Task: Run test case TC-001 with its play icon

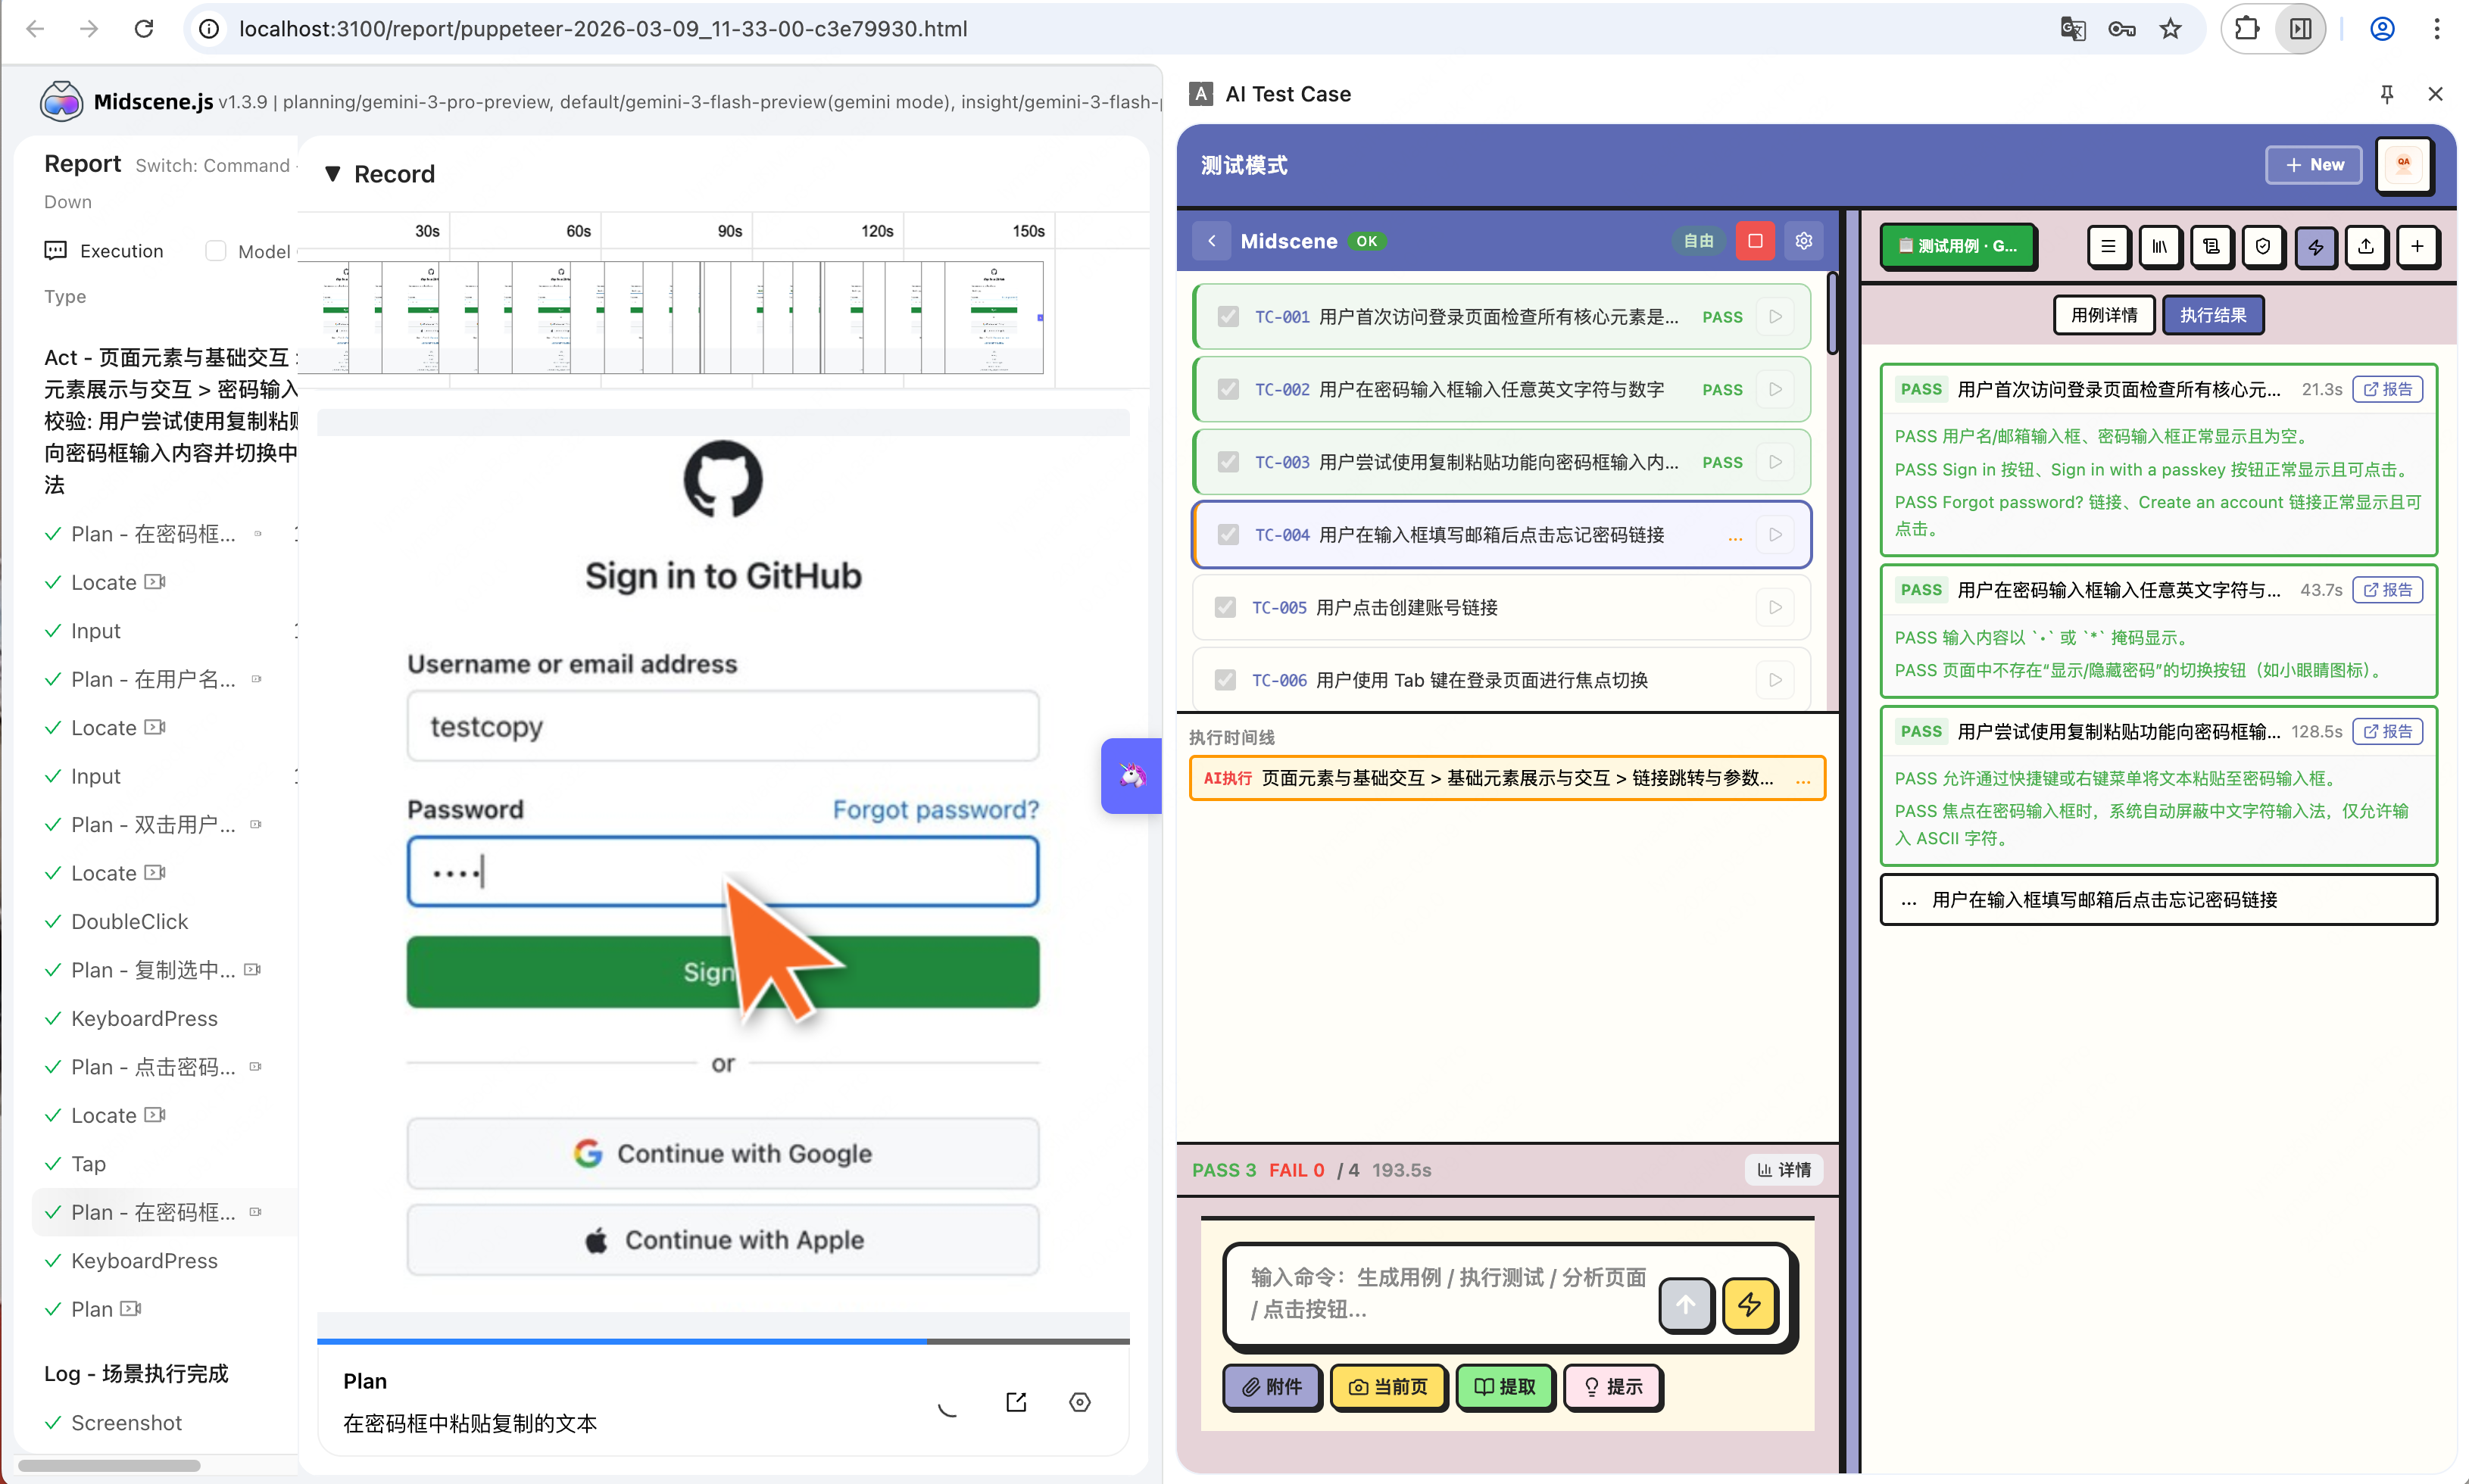Action: pos(1775,317)
